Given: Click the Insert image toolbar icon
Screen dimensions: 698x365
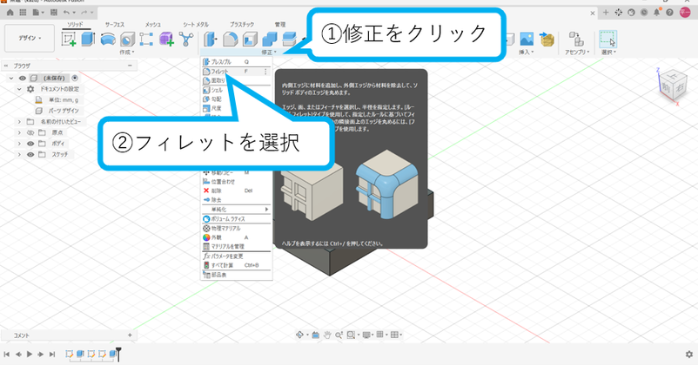Looking at the screenshot, I should pyautogui.click(x=527, y=39).
